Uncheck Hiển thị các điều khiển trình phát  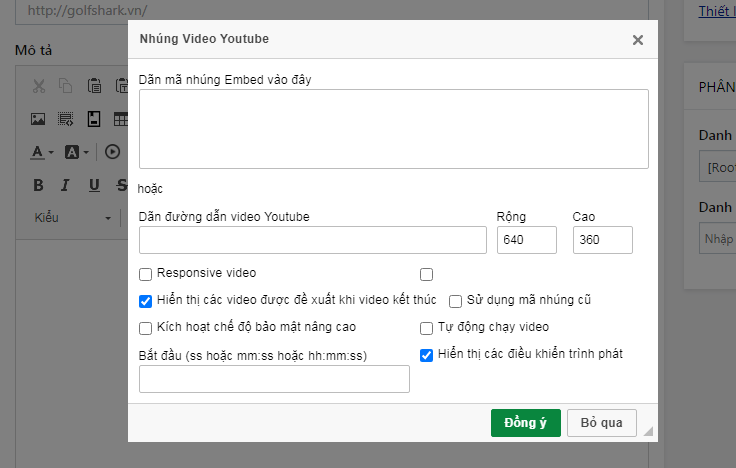[x=427, y=355]
